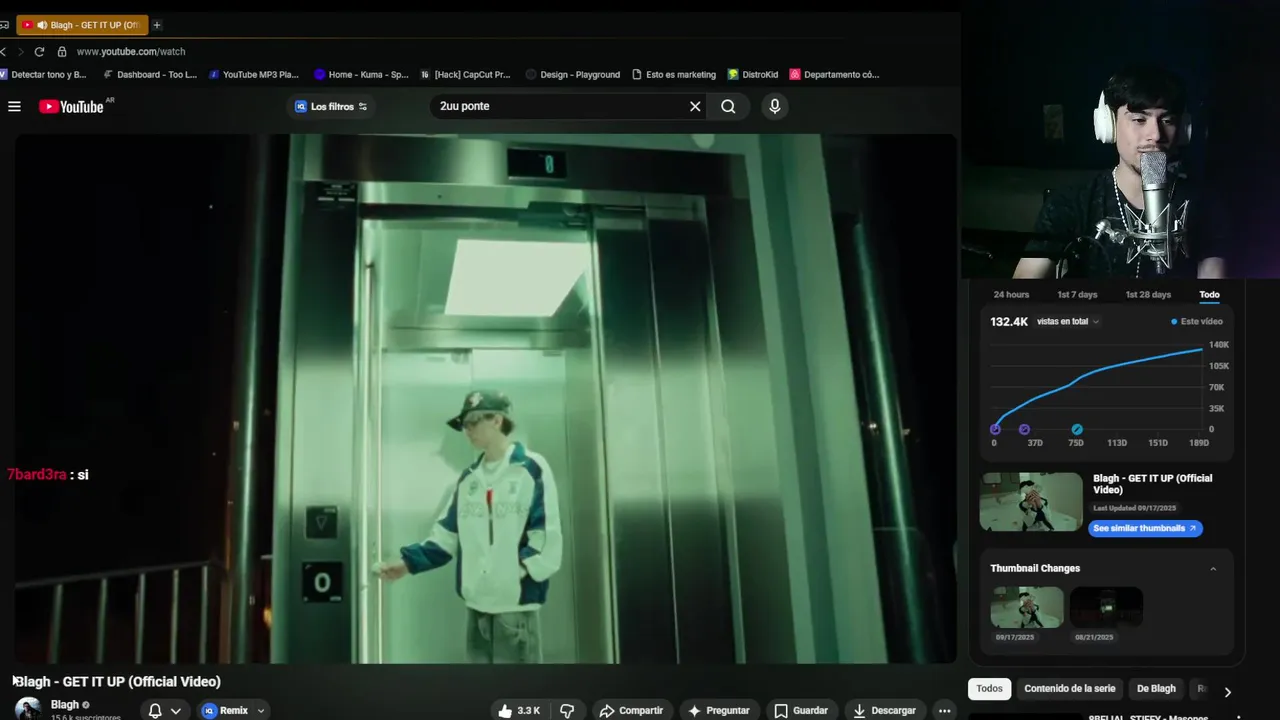This screenshot has width=1280, height=720.
Task: Click the video title 'Blagh - GET IT UP (Official Video)'
Action: click(x=118, y=682)
